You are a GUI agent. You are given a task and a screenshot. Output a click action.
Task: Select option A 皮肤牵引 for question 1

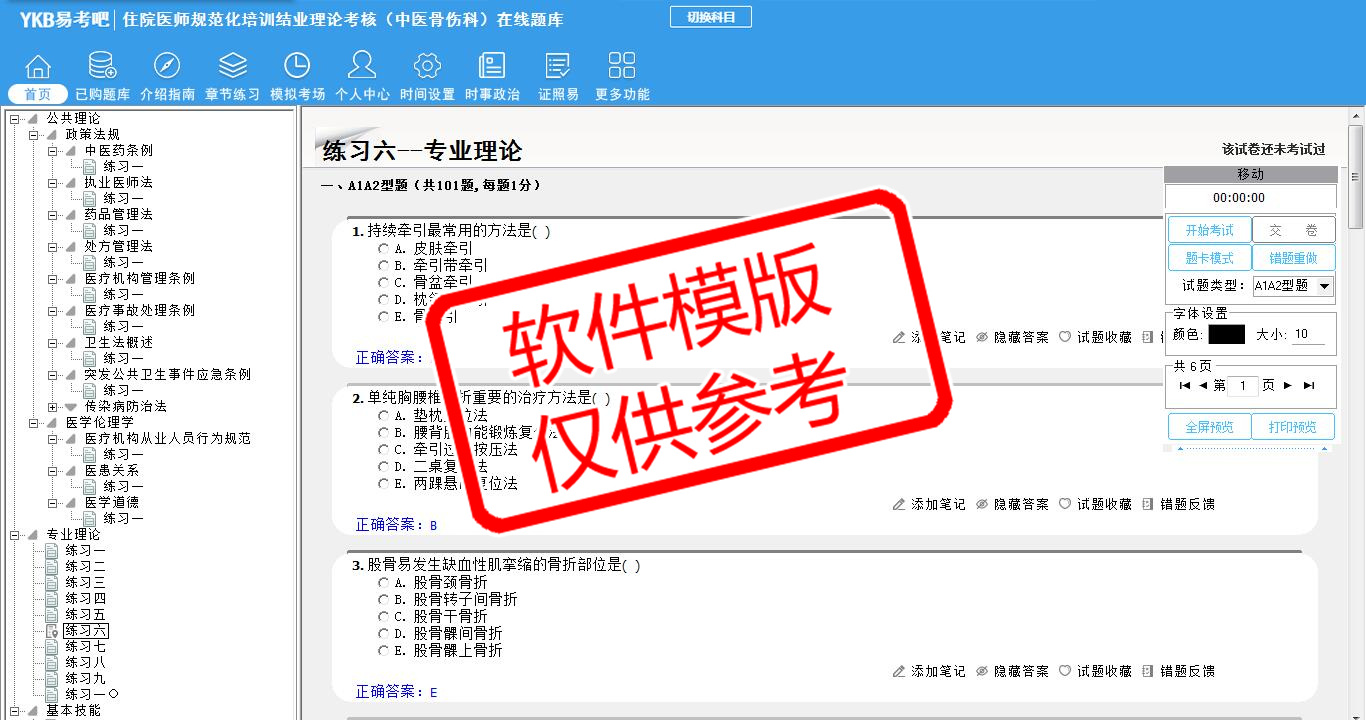pos(383,249)
